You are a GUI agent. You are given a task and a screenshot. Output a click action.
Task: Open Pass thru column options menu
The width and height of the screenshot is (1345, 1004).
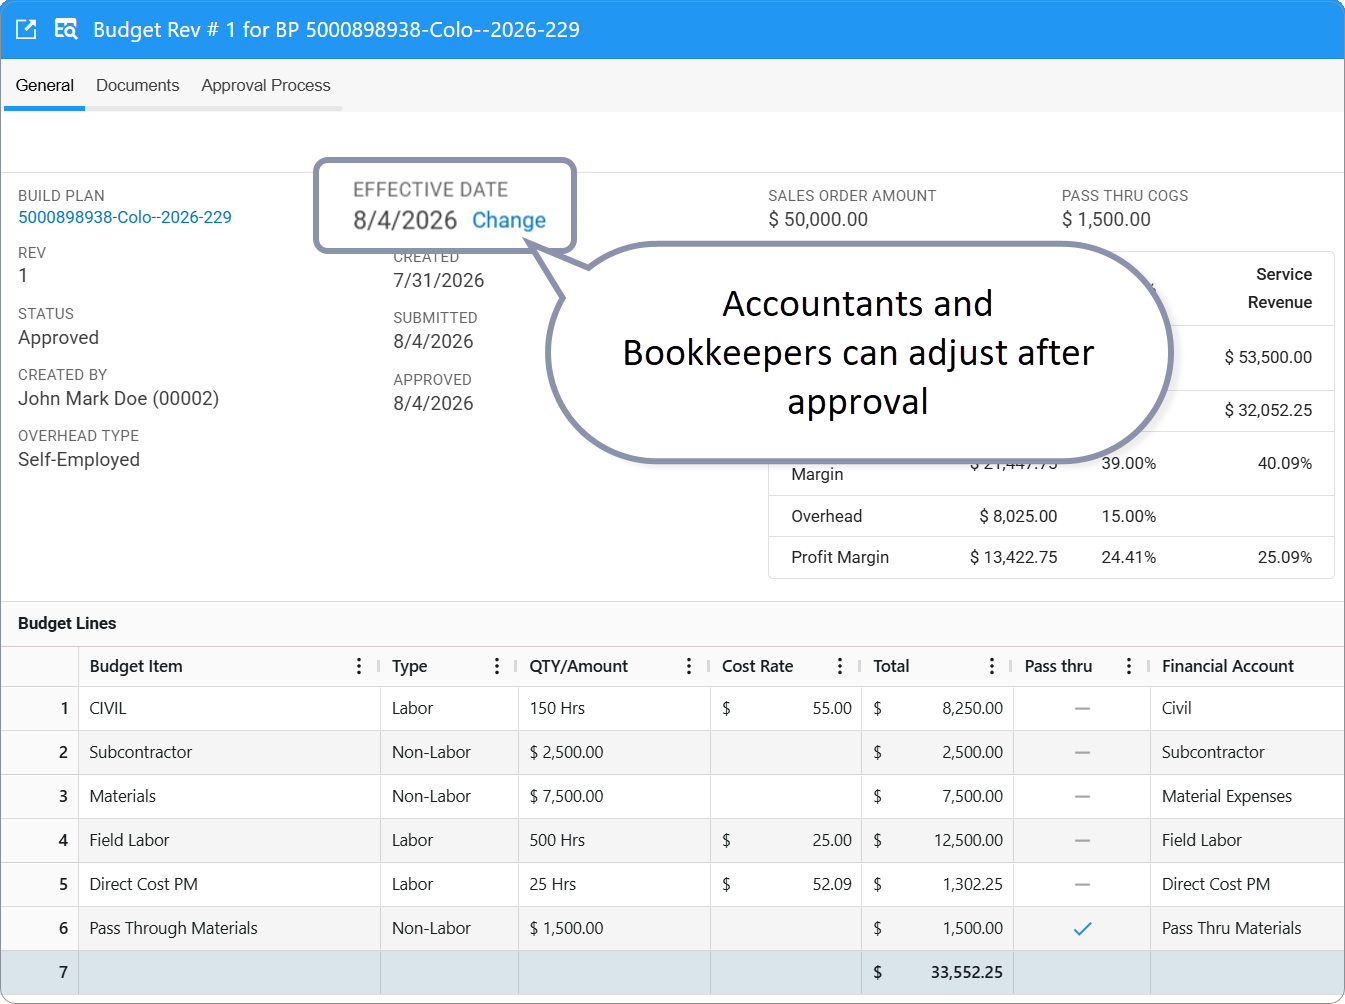click(1129, 666)
